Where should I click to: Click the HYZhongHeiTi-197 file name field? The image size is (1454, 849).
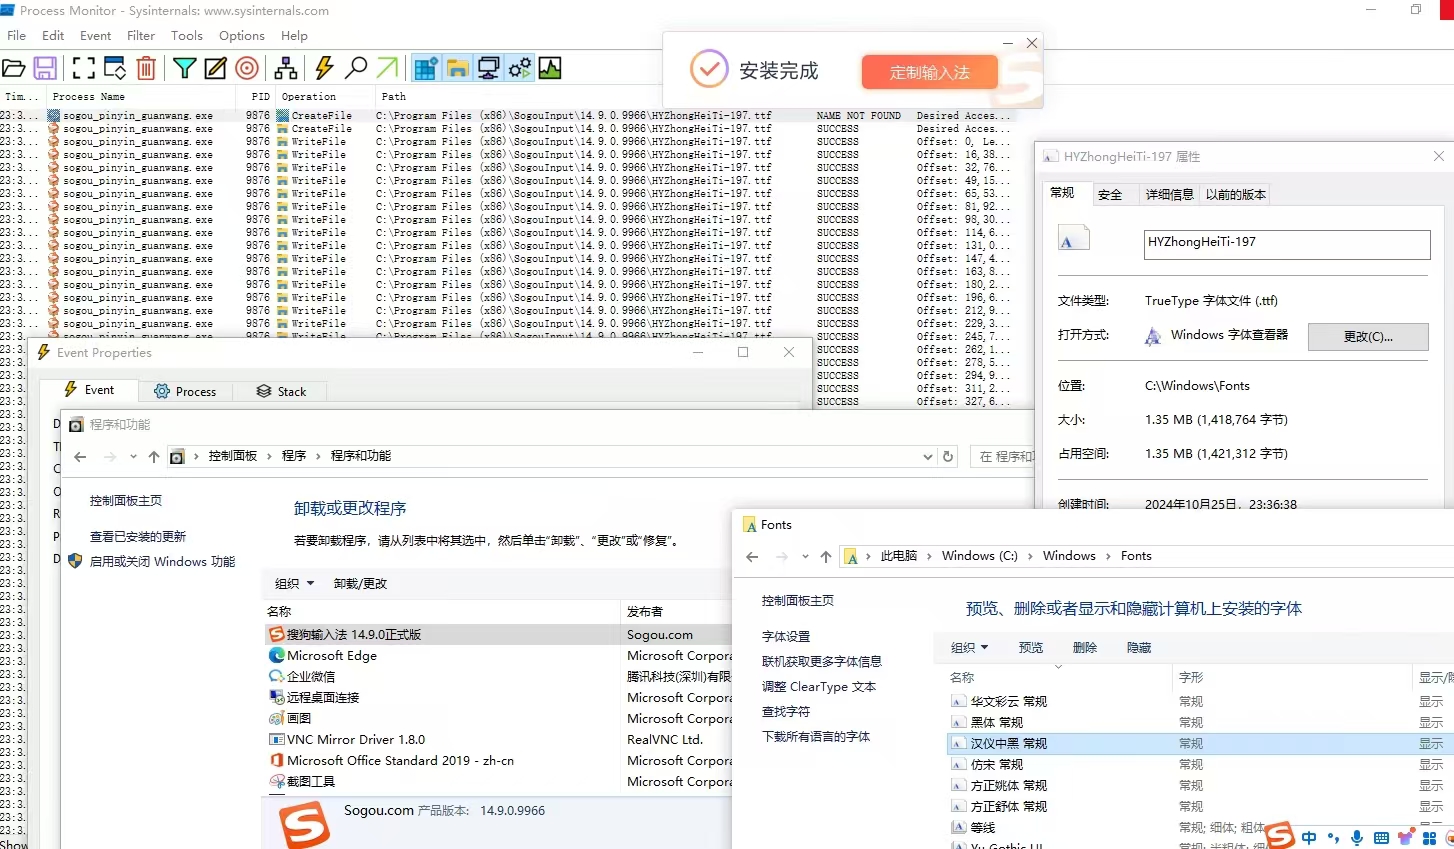(1286, 243)
